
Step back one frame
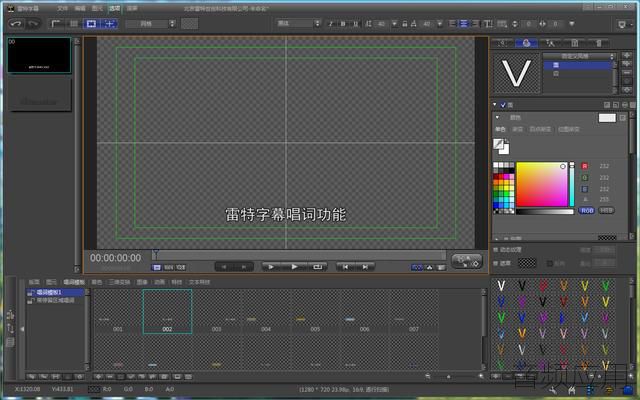(x=224, y=267)
